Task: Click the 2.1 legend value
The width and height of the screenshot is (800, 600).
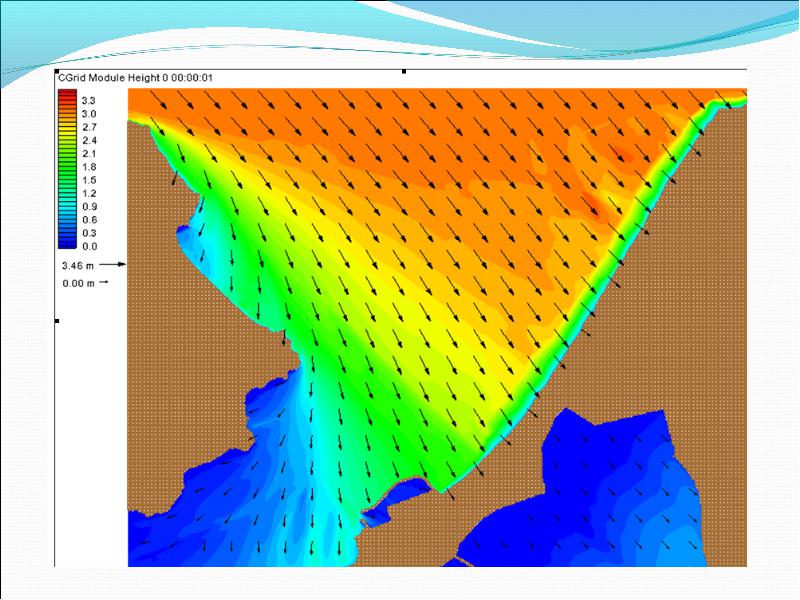Action: 89,154
